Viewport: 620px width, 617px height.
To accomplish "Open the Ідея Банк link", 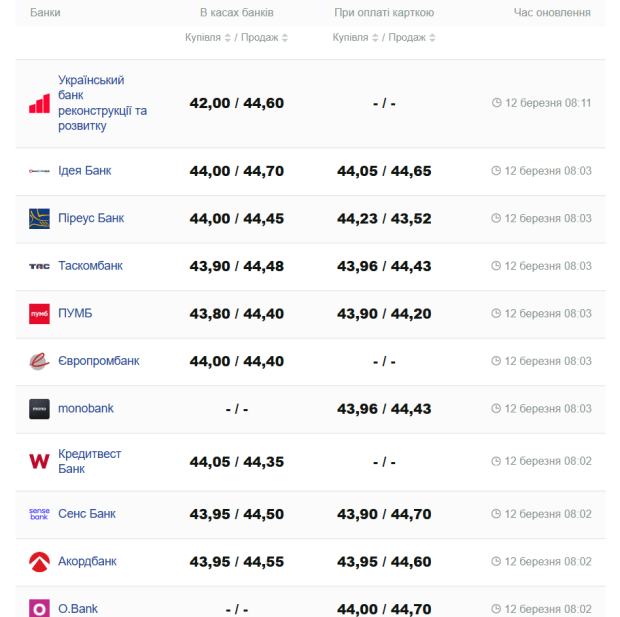I will pos(84,171).
